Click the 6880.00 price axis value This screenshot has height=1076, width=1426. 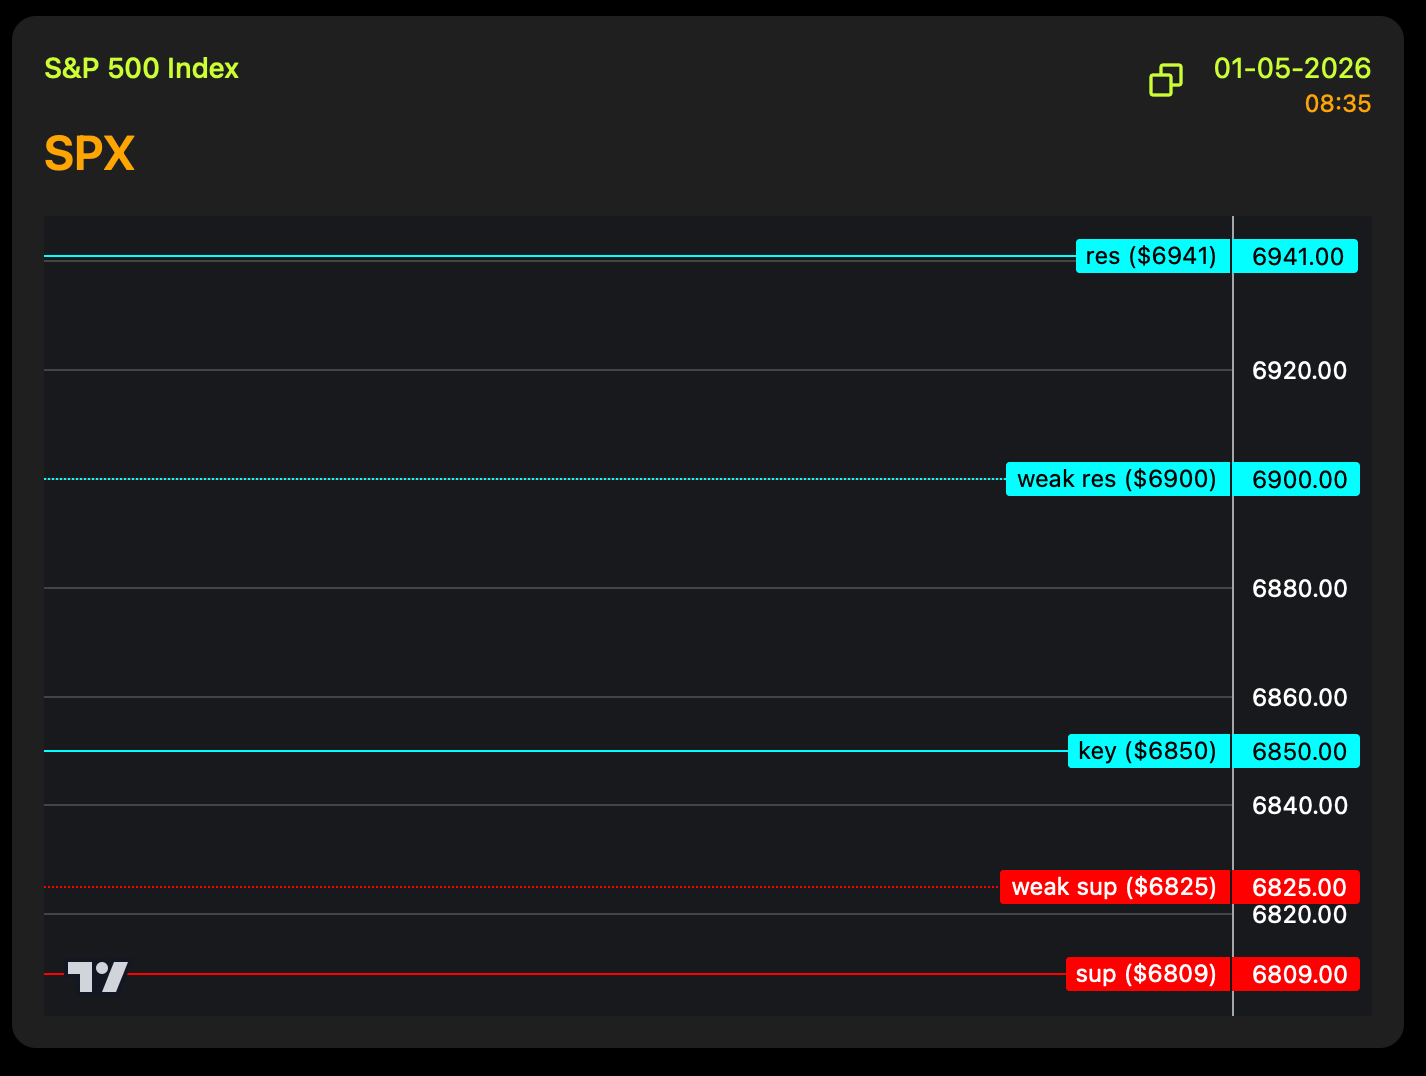pyautogui.click(x=1299, y=589)
